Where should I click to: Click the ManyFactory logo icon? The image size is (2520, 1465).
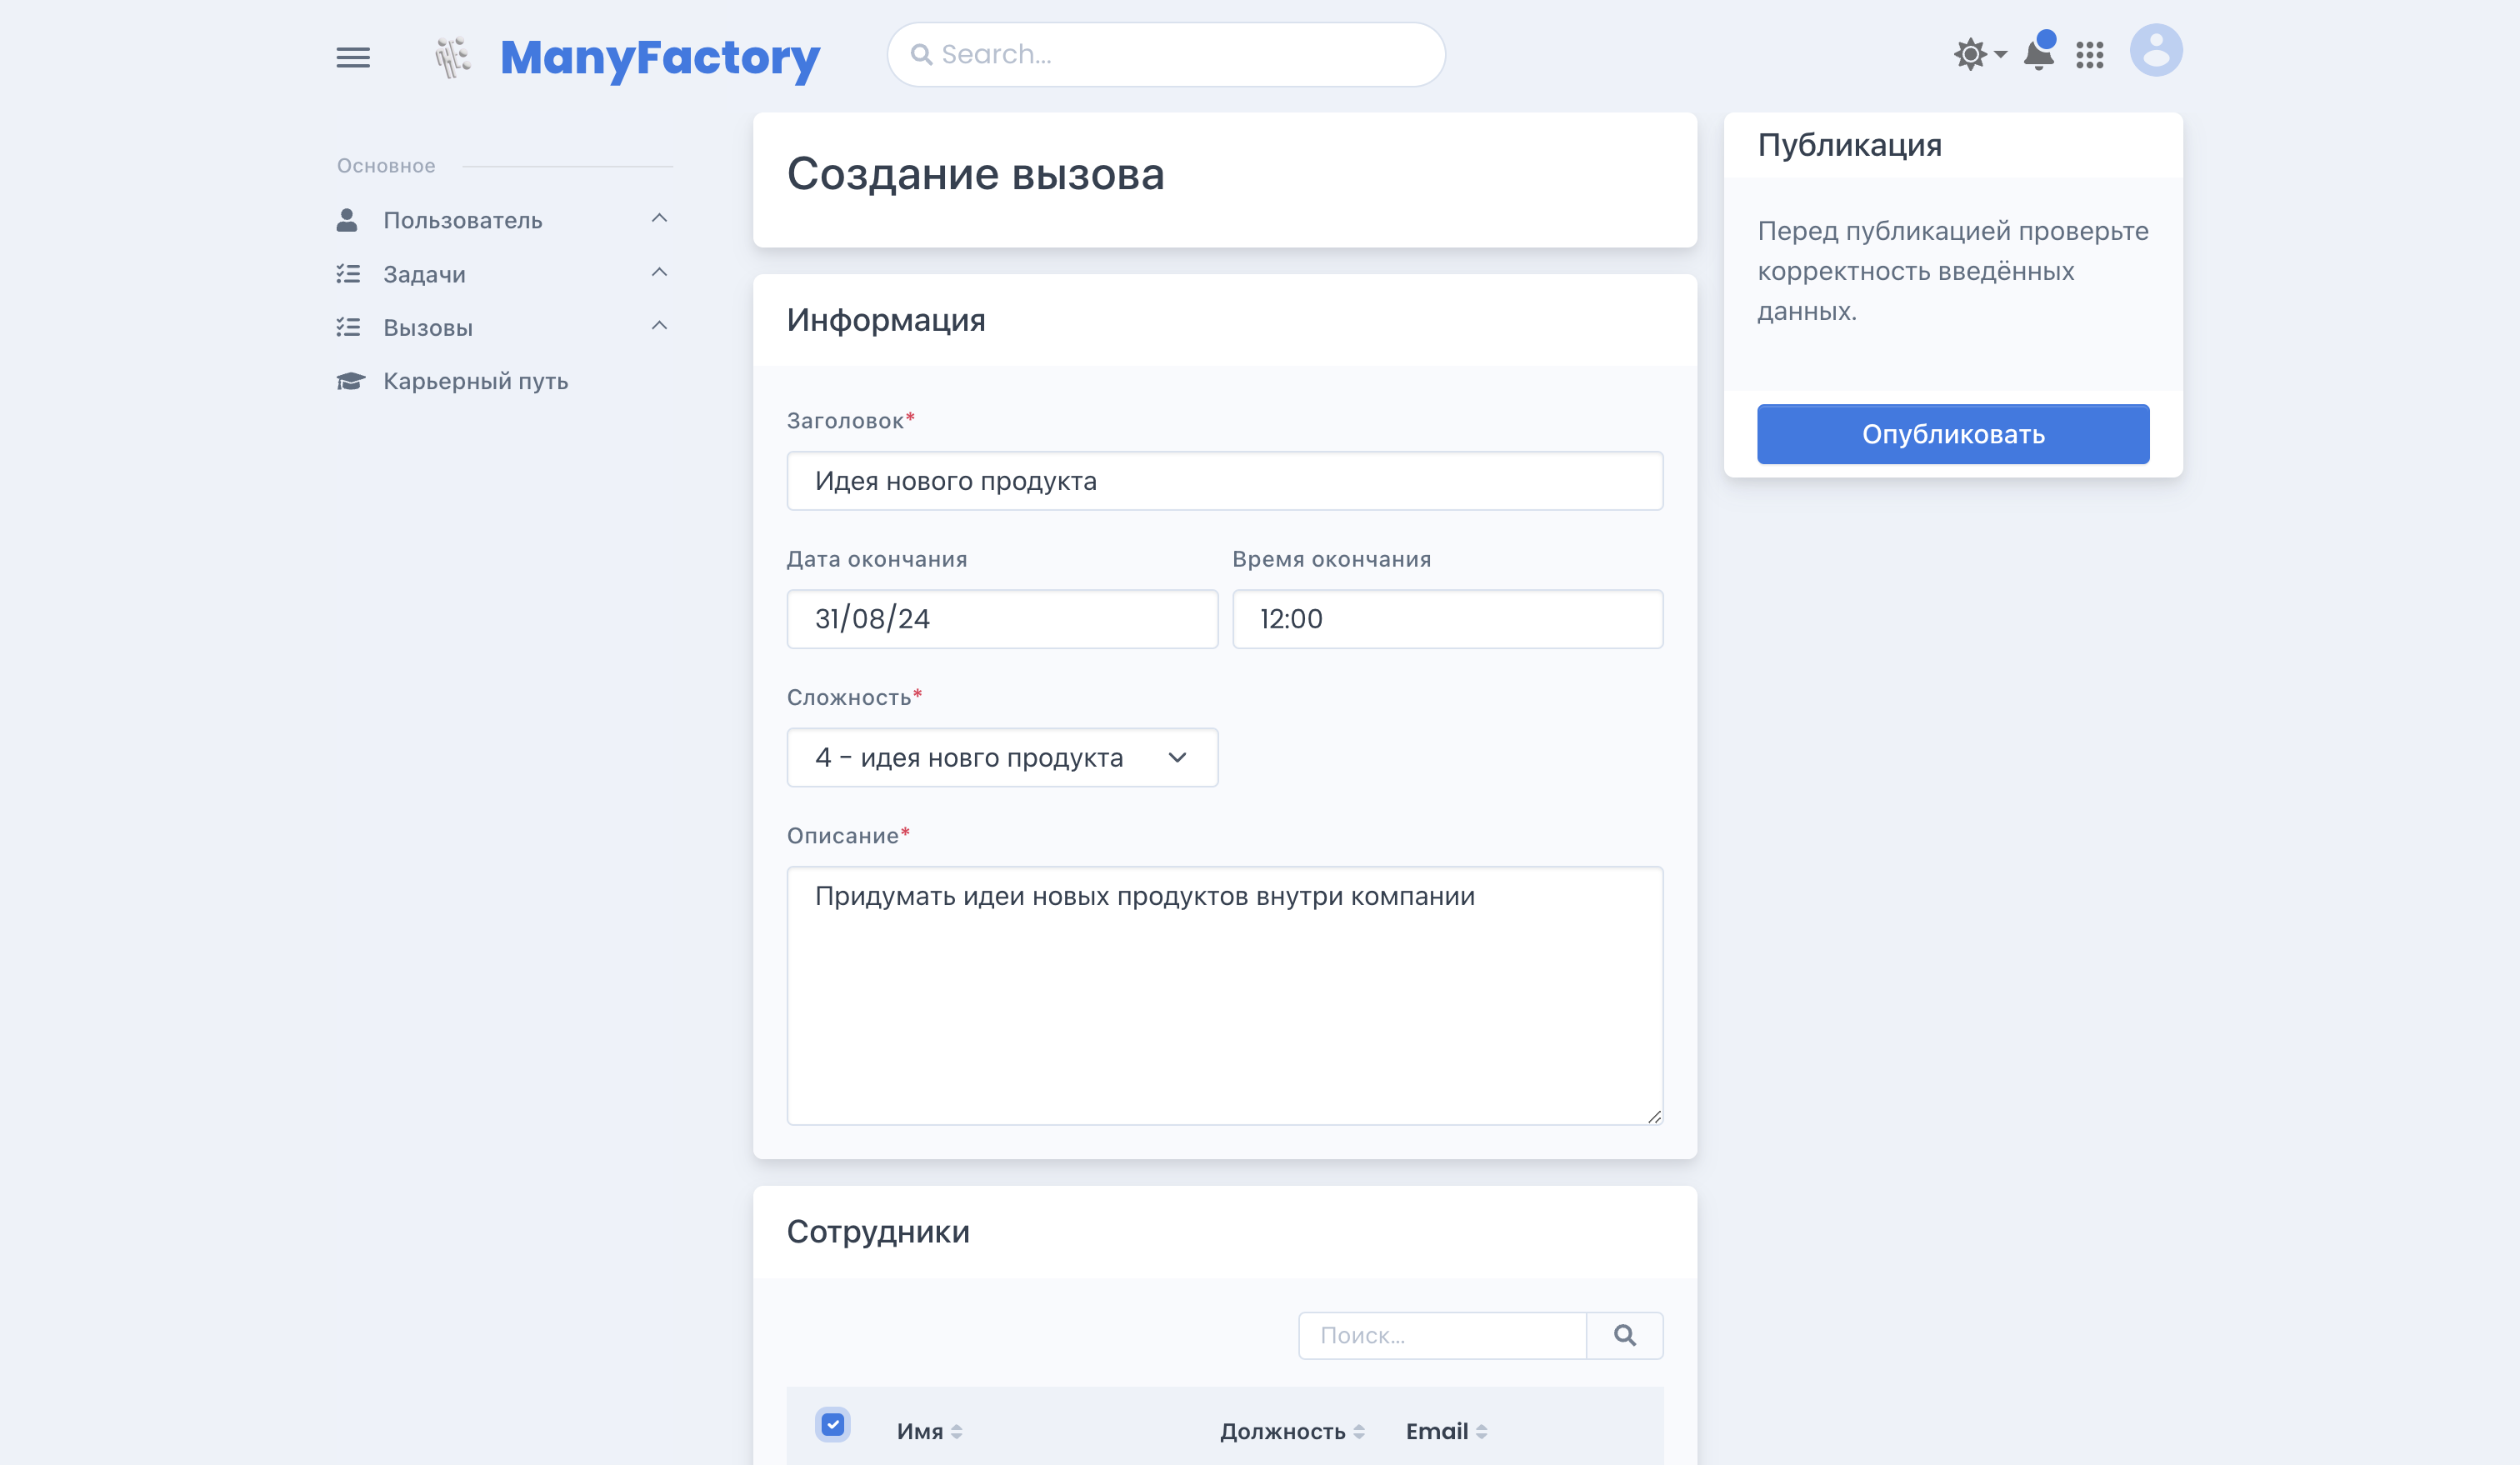point(452,57)
